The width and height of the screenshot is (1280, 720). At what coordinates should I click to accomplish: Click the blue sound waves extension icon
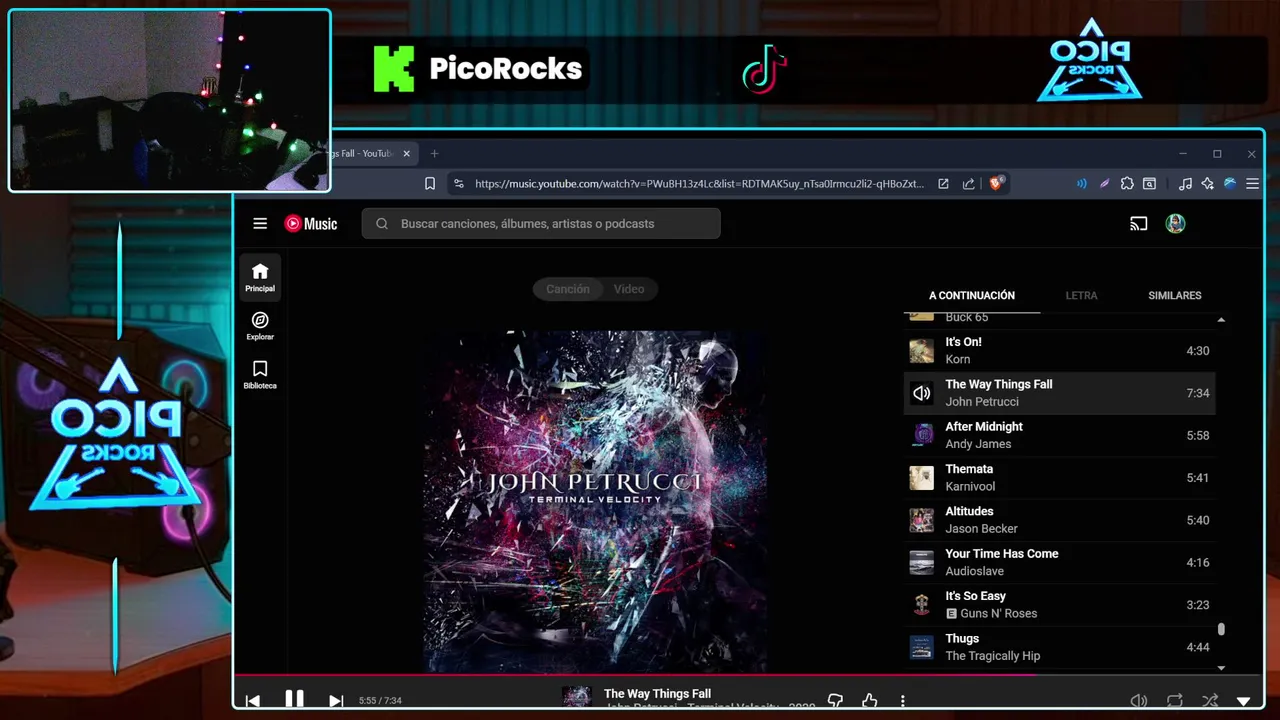(x=1081, y=183)
